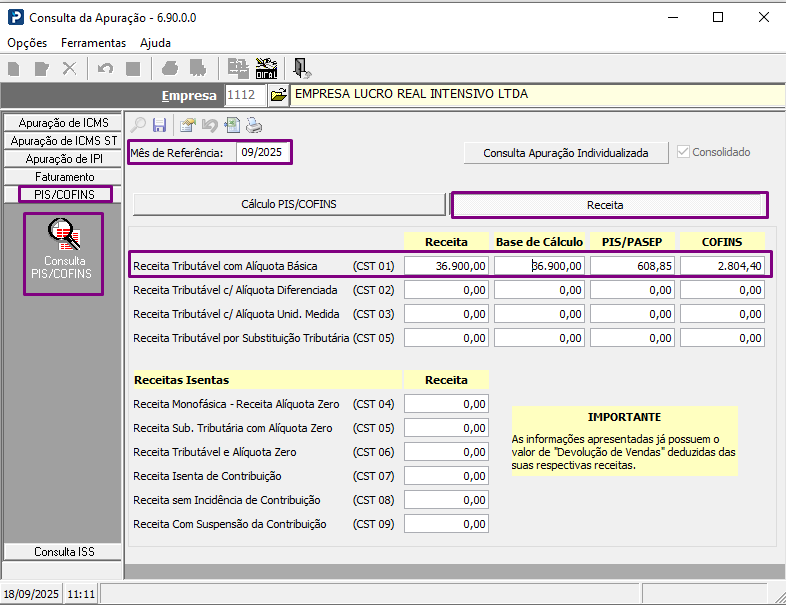Click the save diskette icon
This screenshot has height=605, width=786.
159,125
